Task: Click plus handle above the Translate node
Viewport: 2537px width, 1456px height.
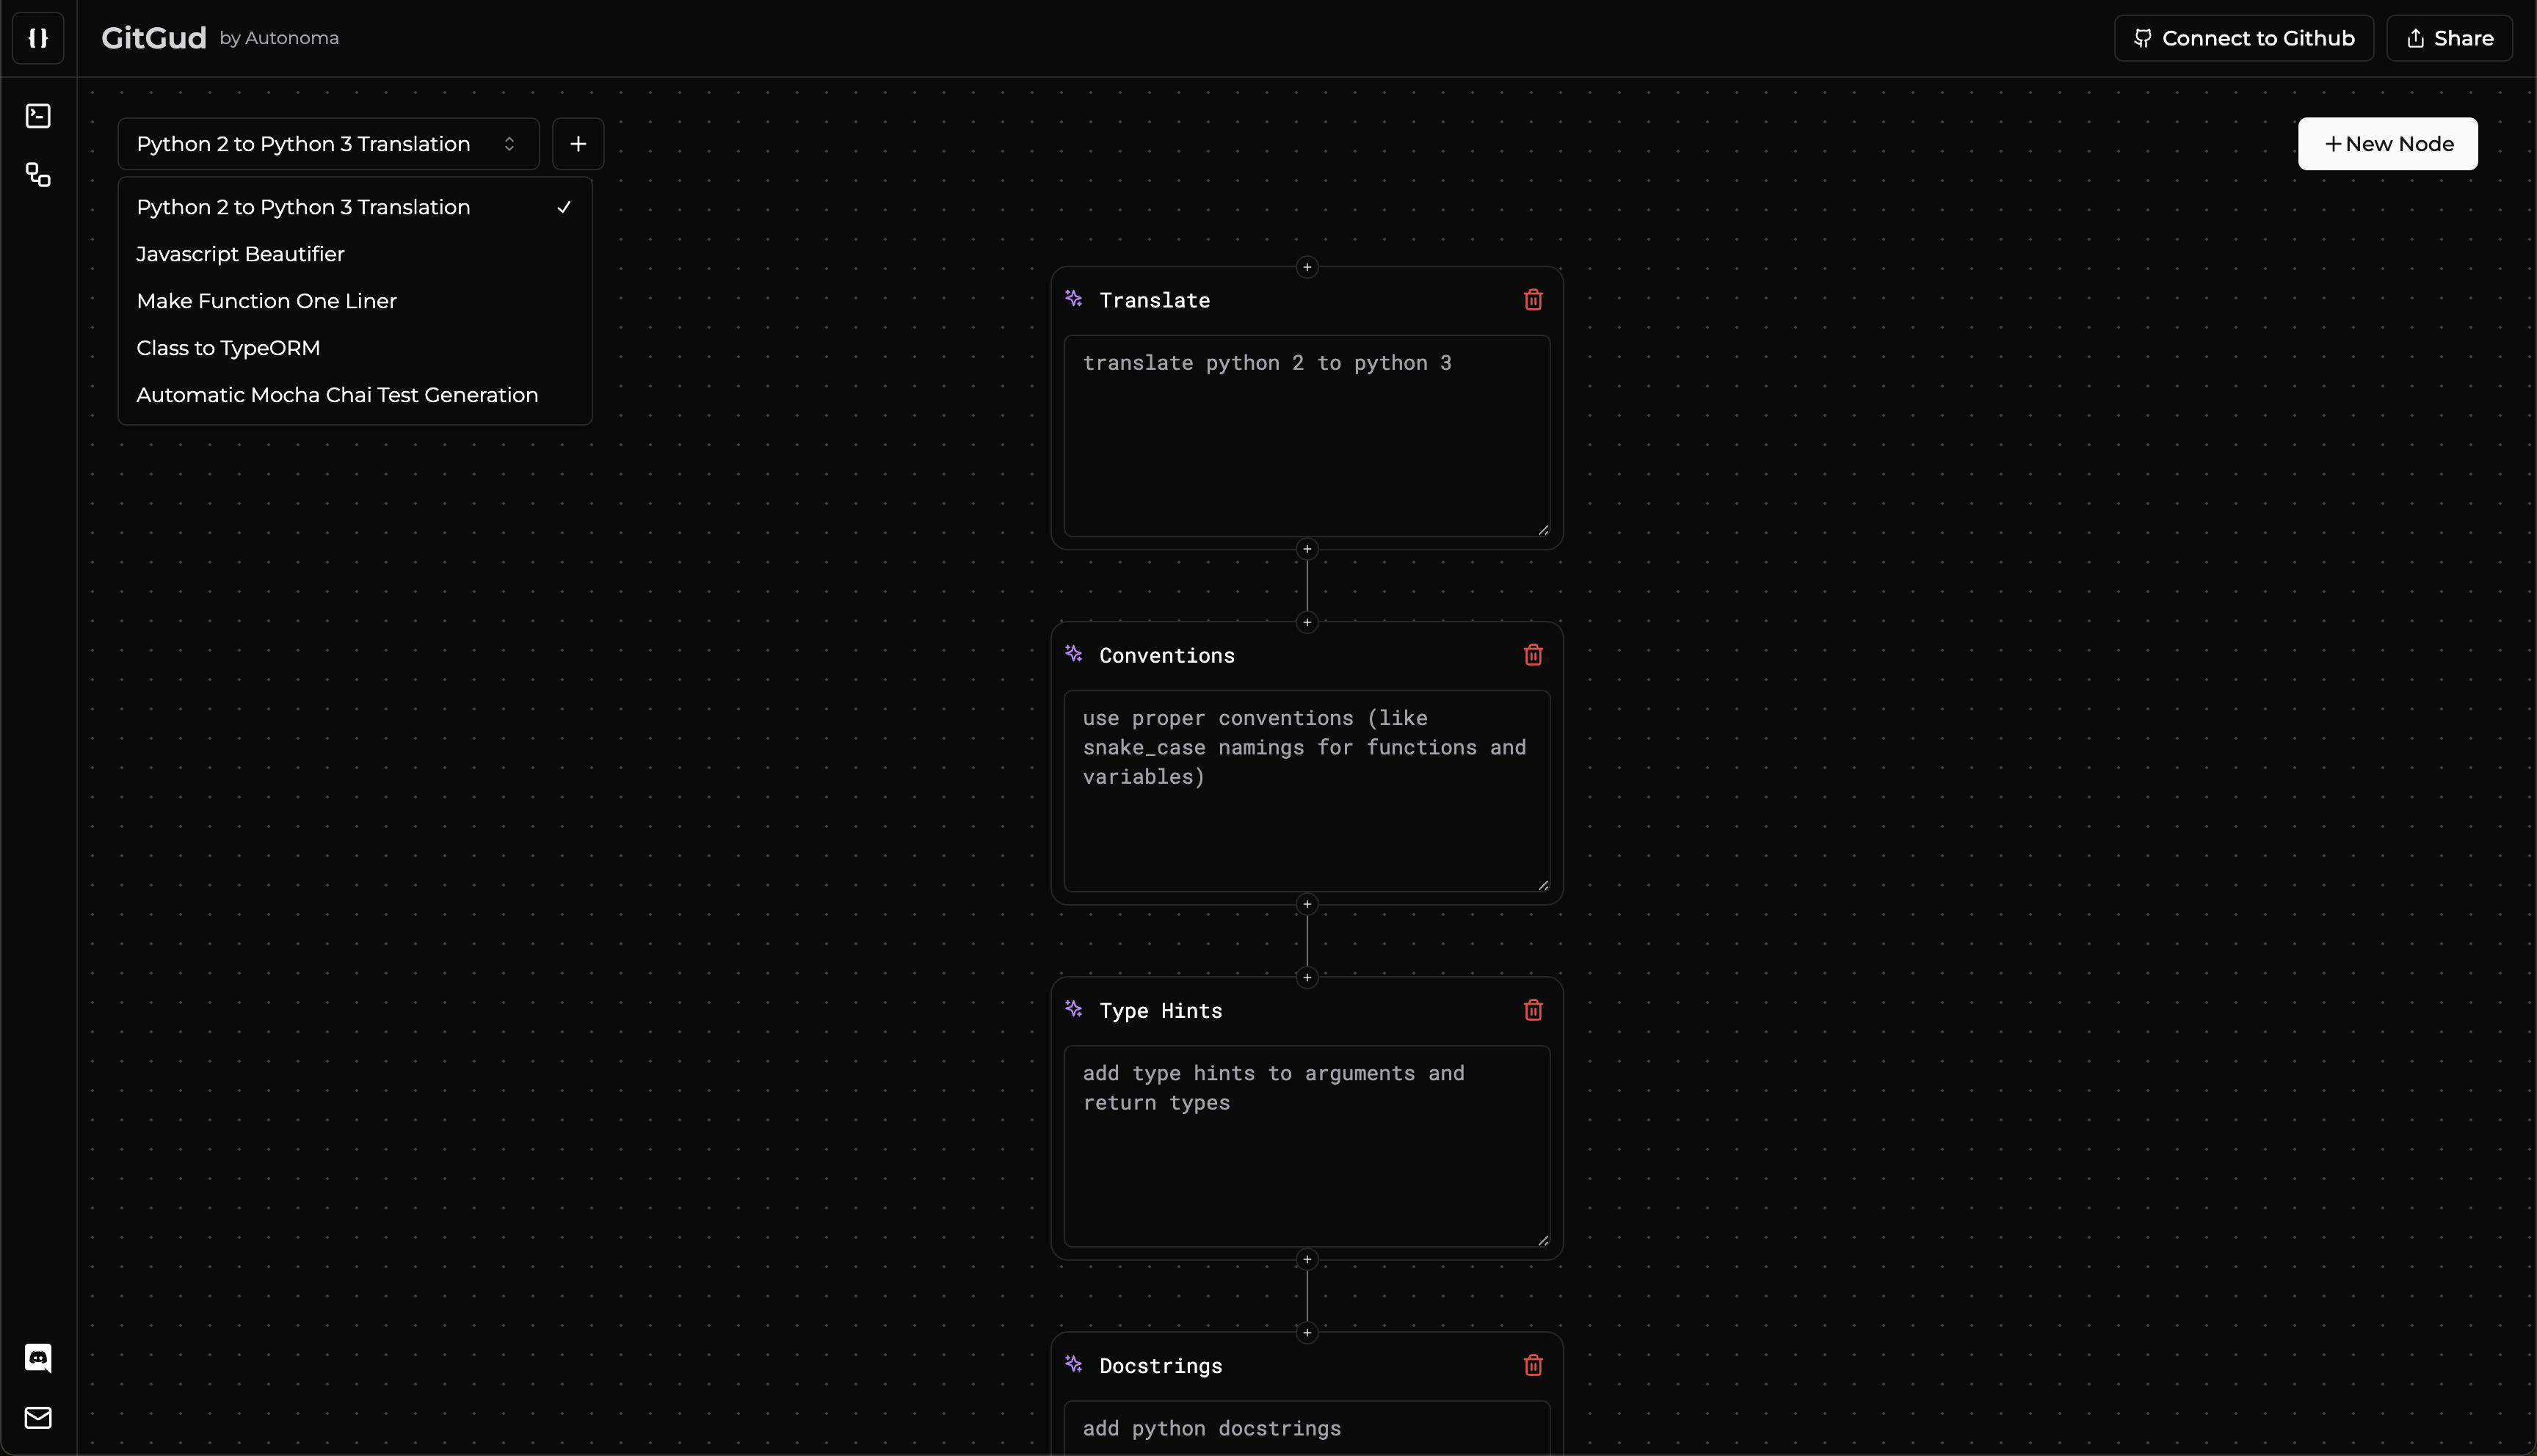Action: point(1307,267)
